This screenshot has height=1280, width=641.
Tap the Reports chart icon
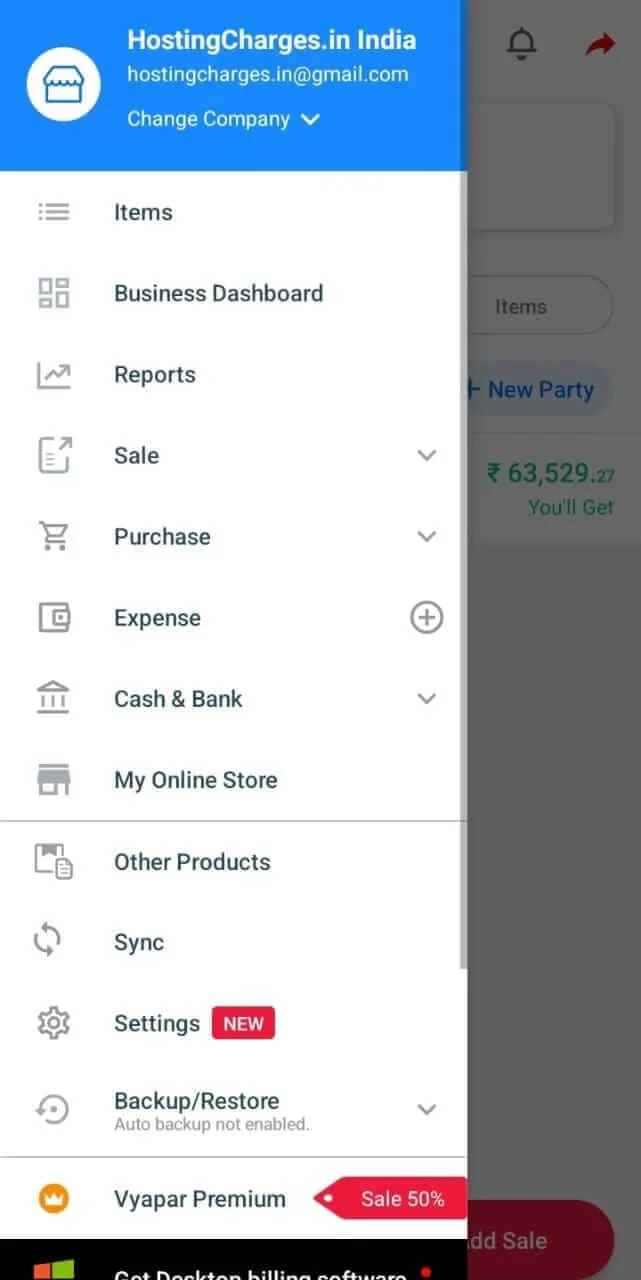click(54, 375)
